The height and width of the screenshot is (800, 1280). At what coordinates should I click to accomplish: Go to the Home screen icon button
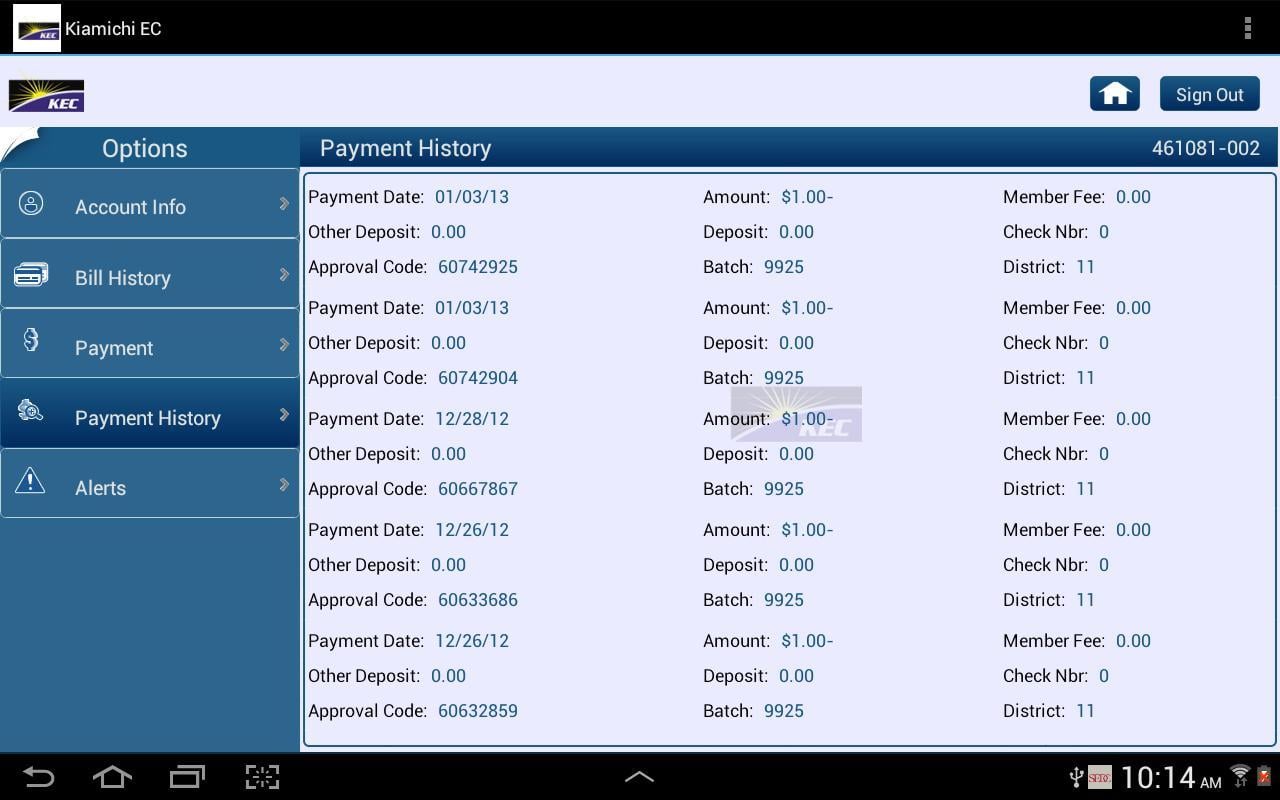(x=1115, y=94)
